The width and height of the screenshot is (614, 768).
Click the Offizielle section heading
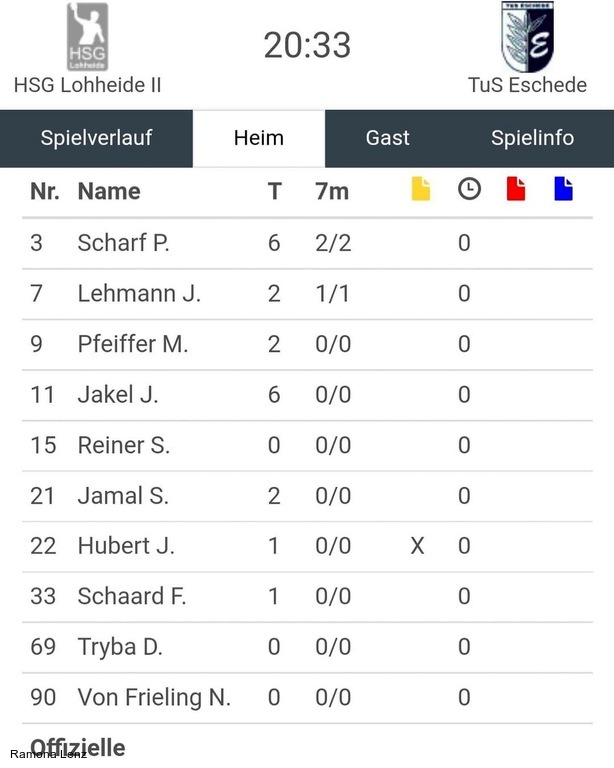point(78,748)
